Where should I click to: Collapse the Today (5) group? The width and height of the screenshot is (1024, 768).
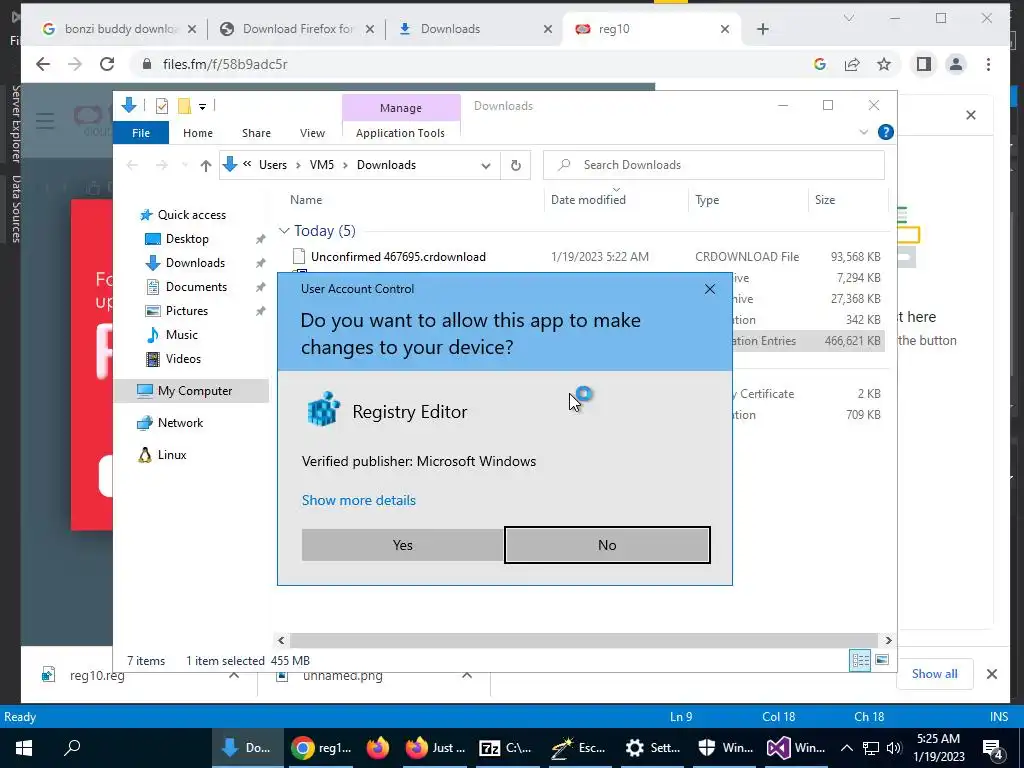click(284, 231)
